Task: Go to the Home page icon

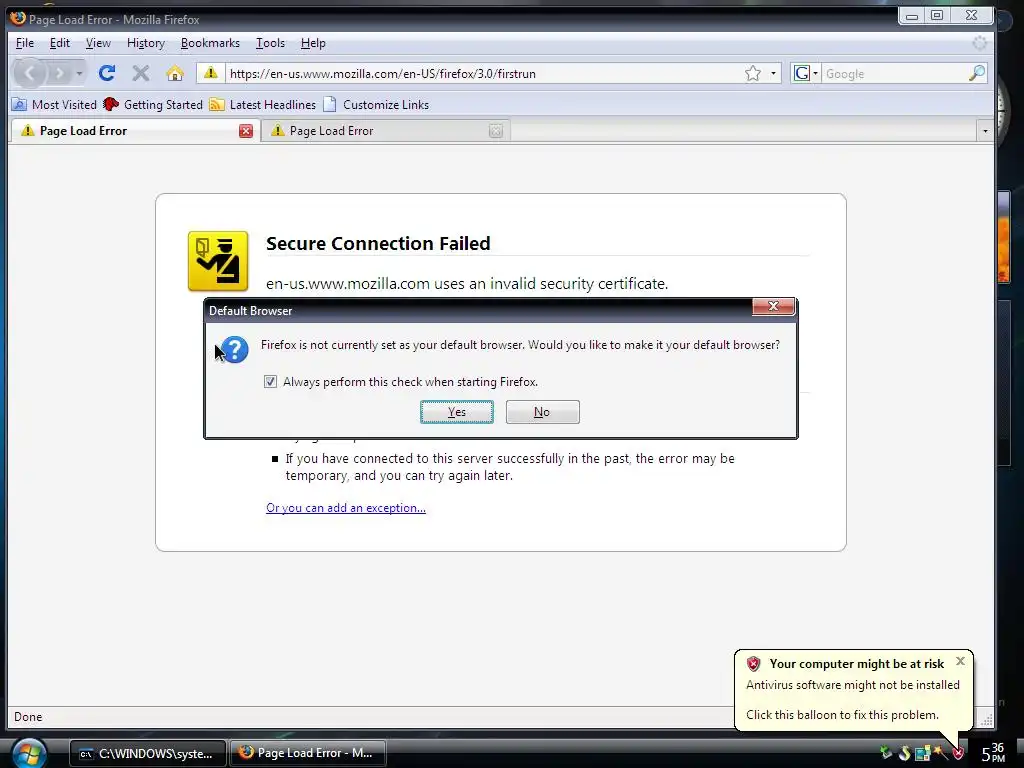Action: pos(174,73)
